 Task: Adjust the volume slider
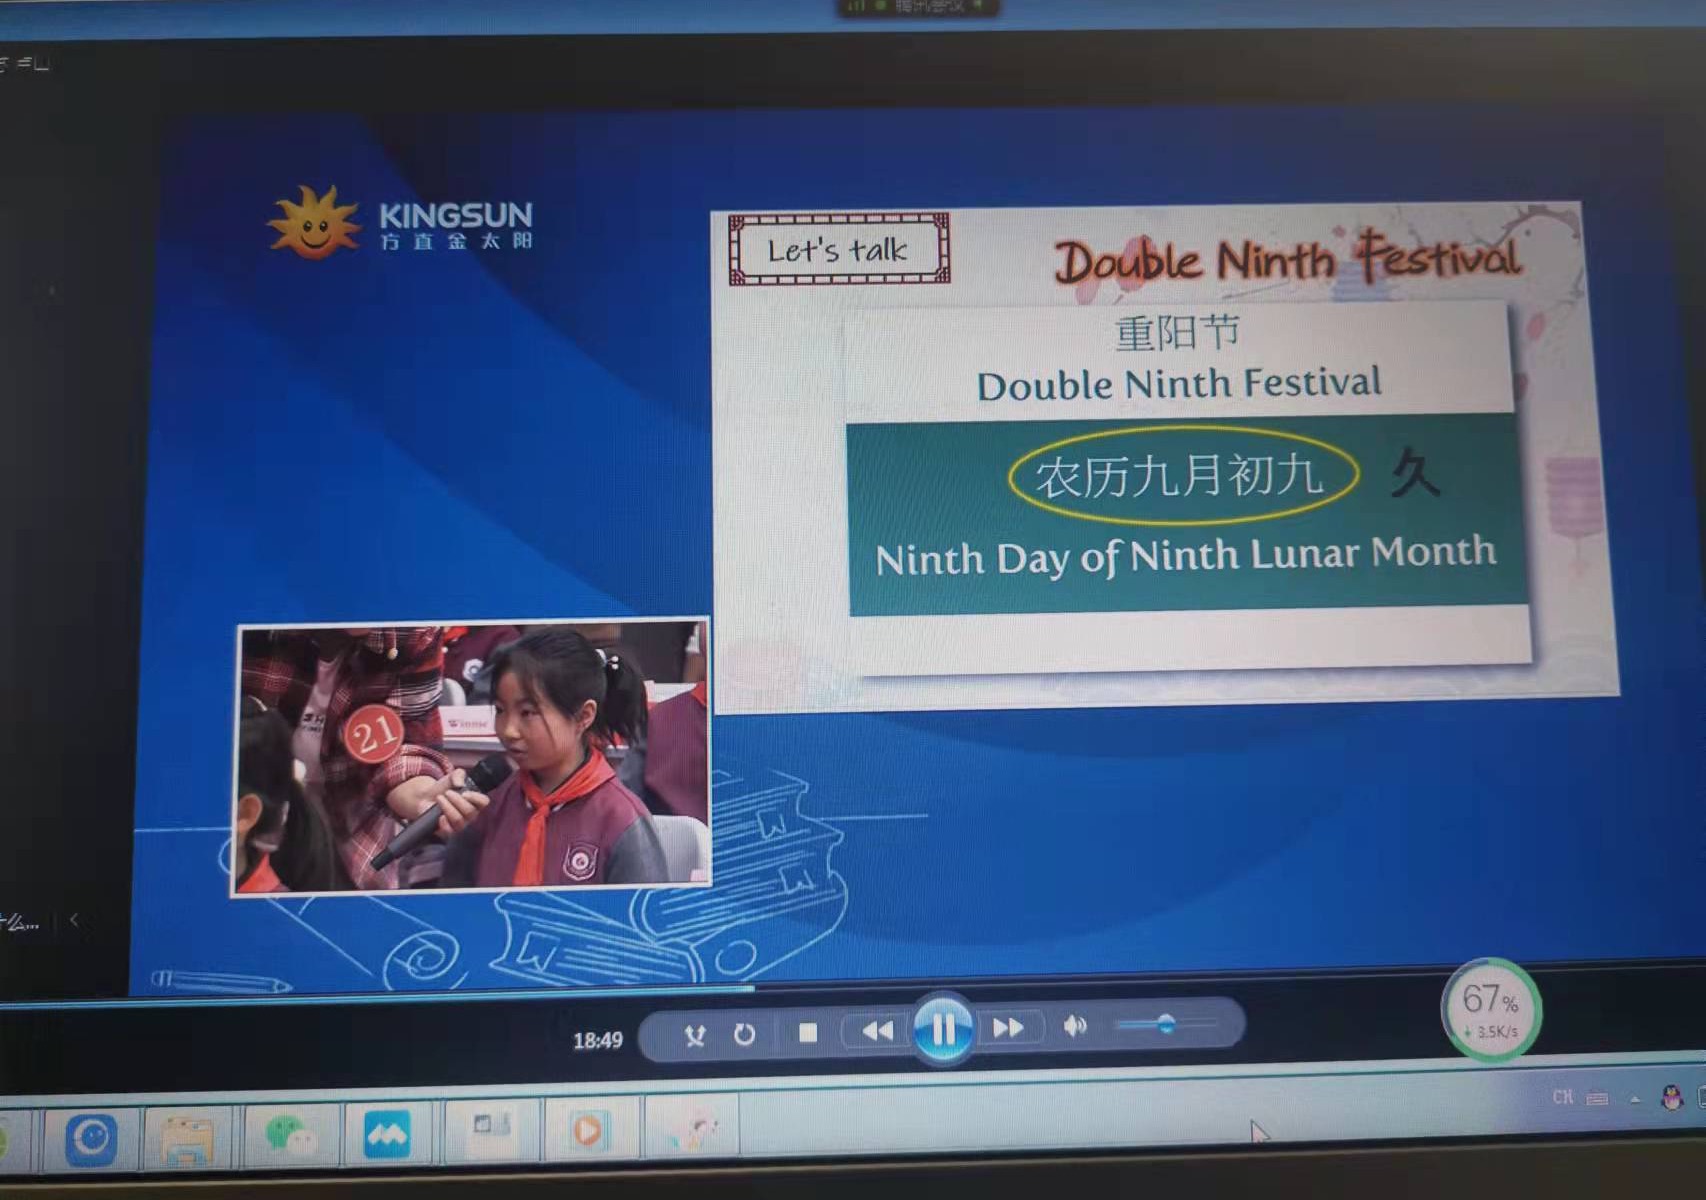click(1166, 1024)
